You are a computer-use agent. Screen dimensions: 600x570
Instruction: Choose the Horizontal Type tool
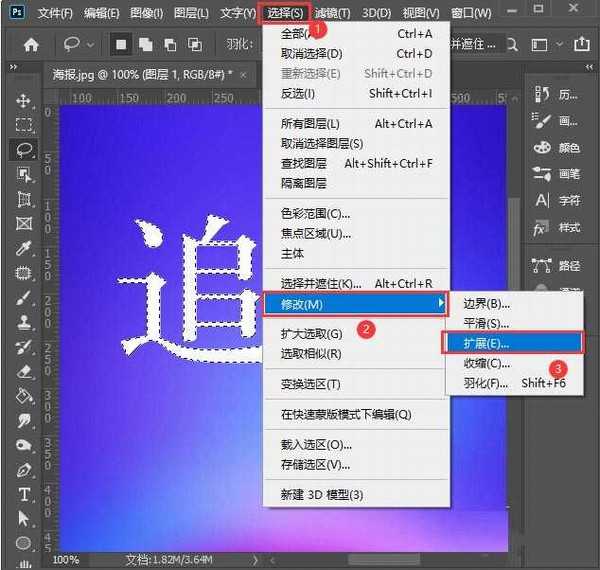(x=24, y=495)
